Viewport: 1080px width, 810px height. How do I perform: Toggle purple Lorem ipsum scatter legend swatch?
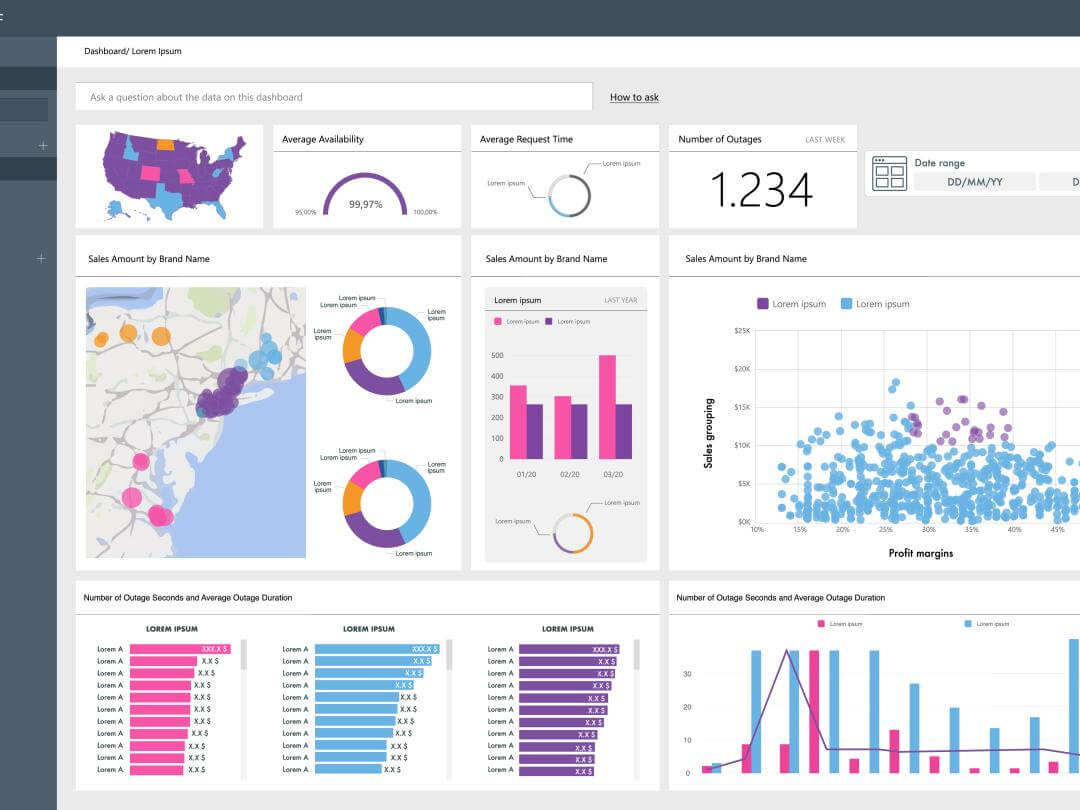(x=762, y=304)
